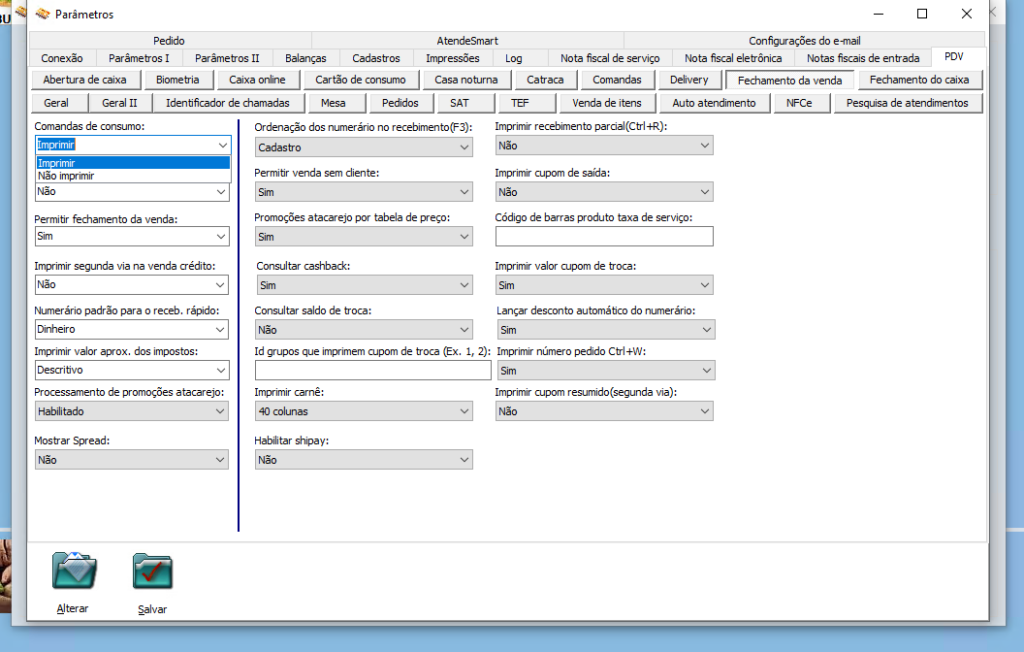Switch to the Pedido tab
Screen dimensions: 1024x652
[x=169, y=41]
